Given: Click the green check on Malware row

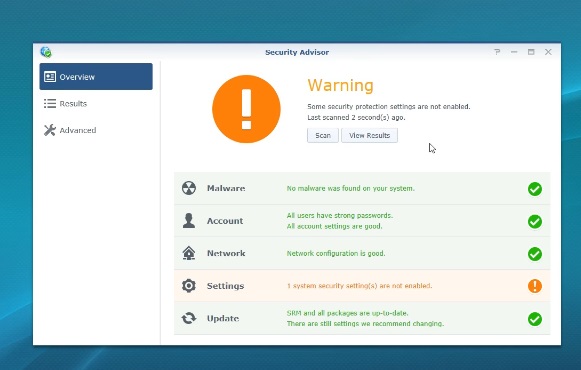Looking at the screenshot, I should [535, 189].
